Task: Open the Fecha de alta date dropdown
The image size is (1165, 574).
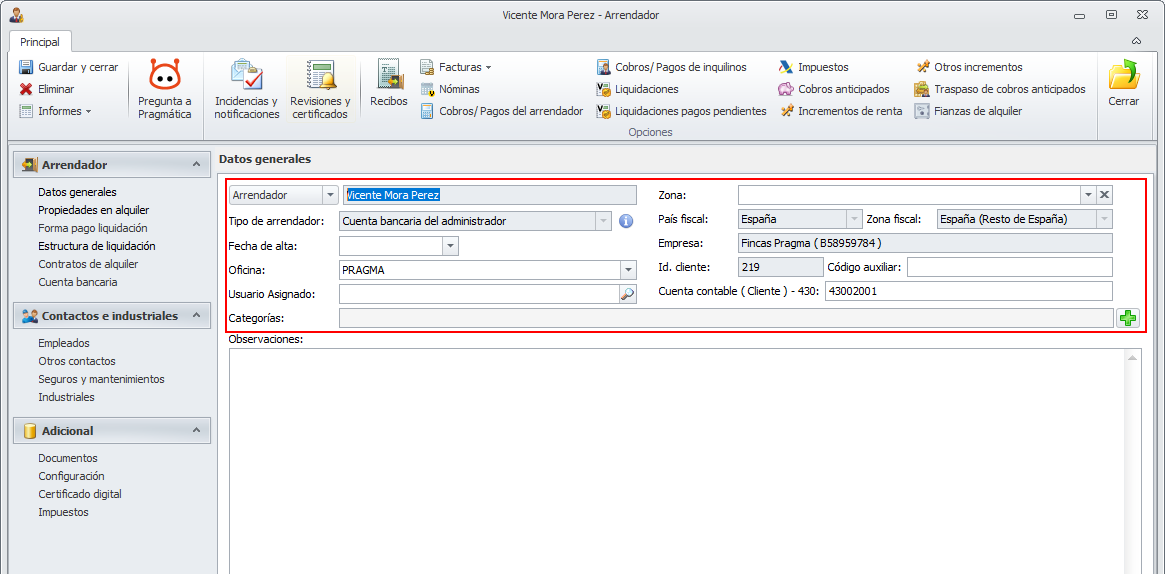Action: (450, 246)
